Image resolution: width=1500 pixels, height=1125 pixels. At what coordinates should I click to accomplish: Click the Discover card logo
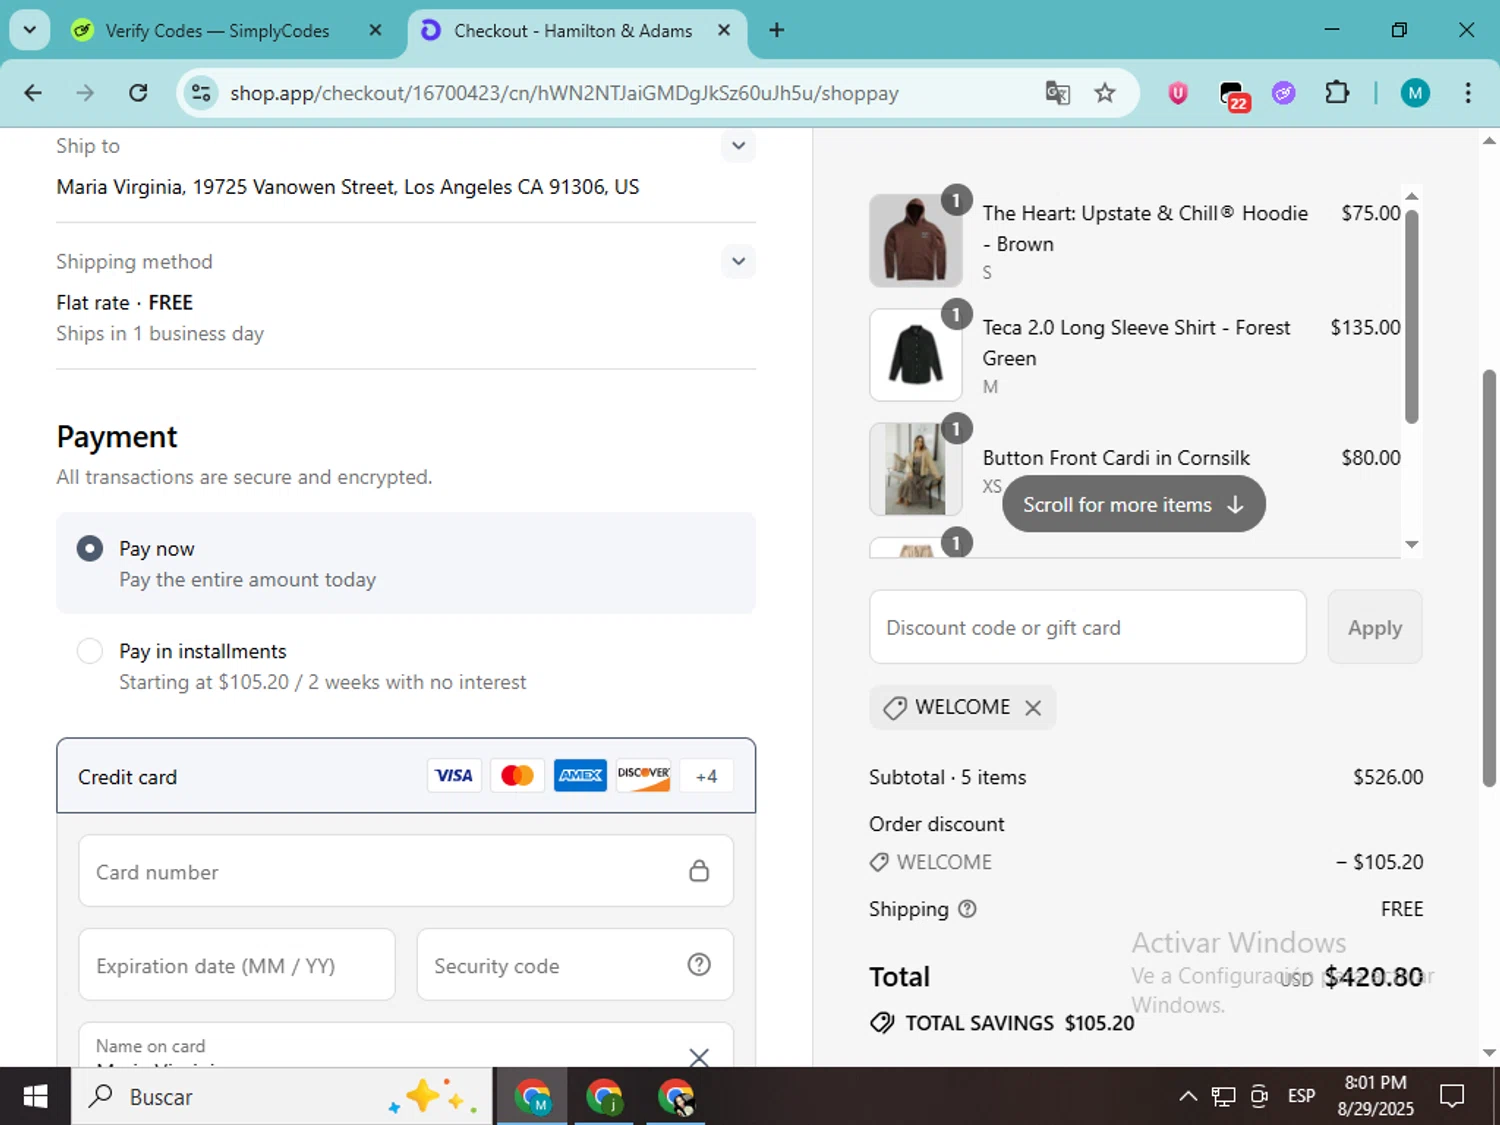point(643,775)
